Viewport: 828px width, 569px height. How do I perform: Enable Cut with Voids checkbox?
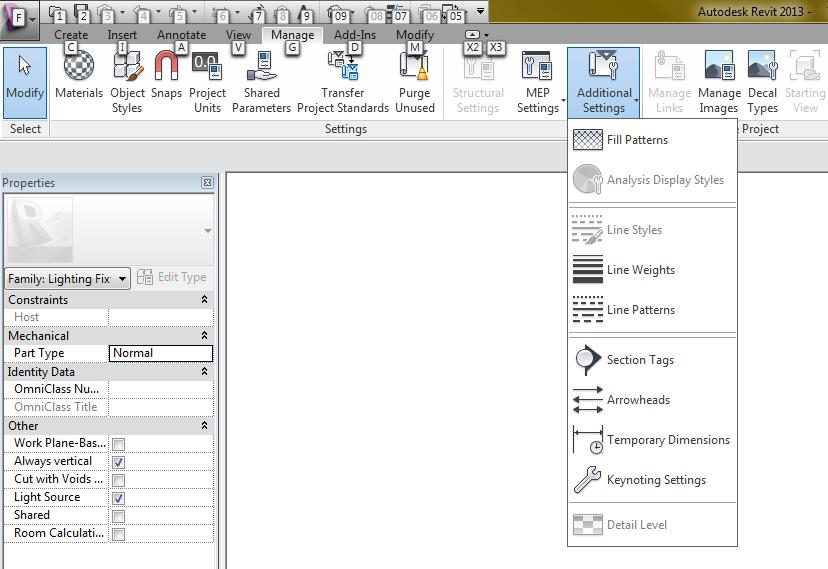[119, 480]
